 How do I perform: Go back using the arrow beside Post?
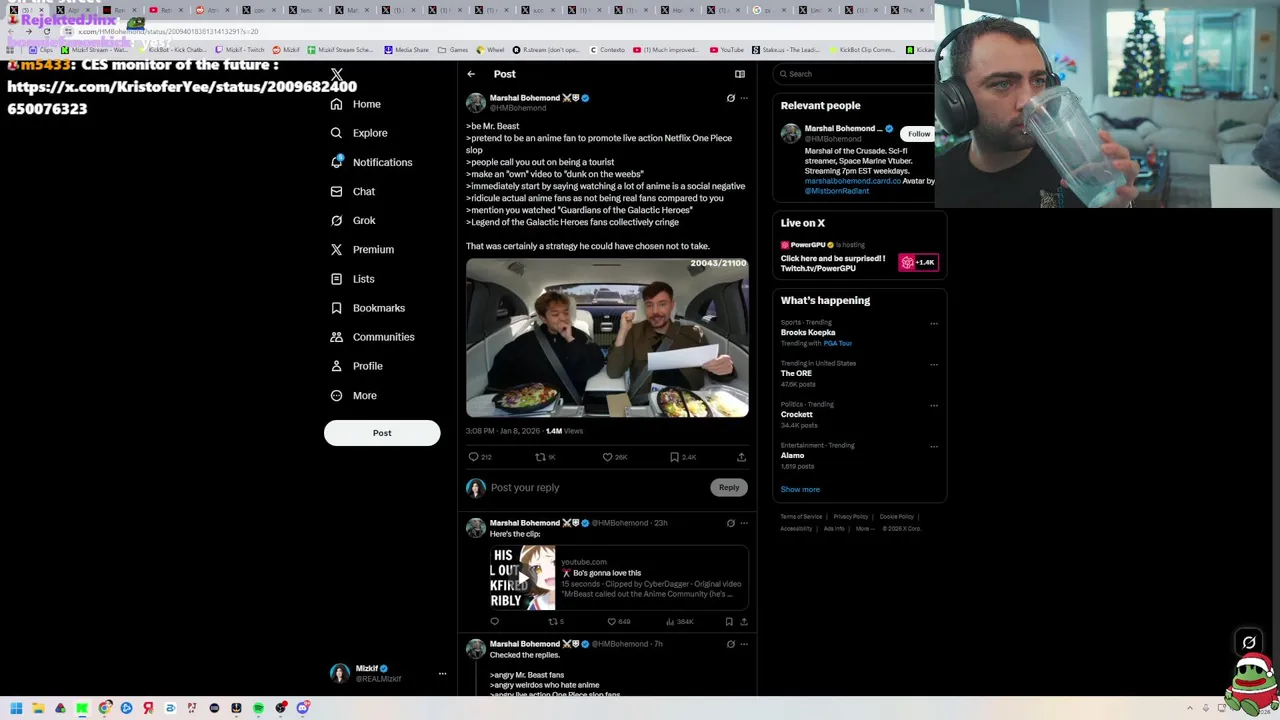point(471,74)
